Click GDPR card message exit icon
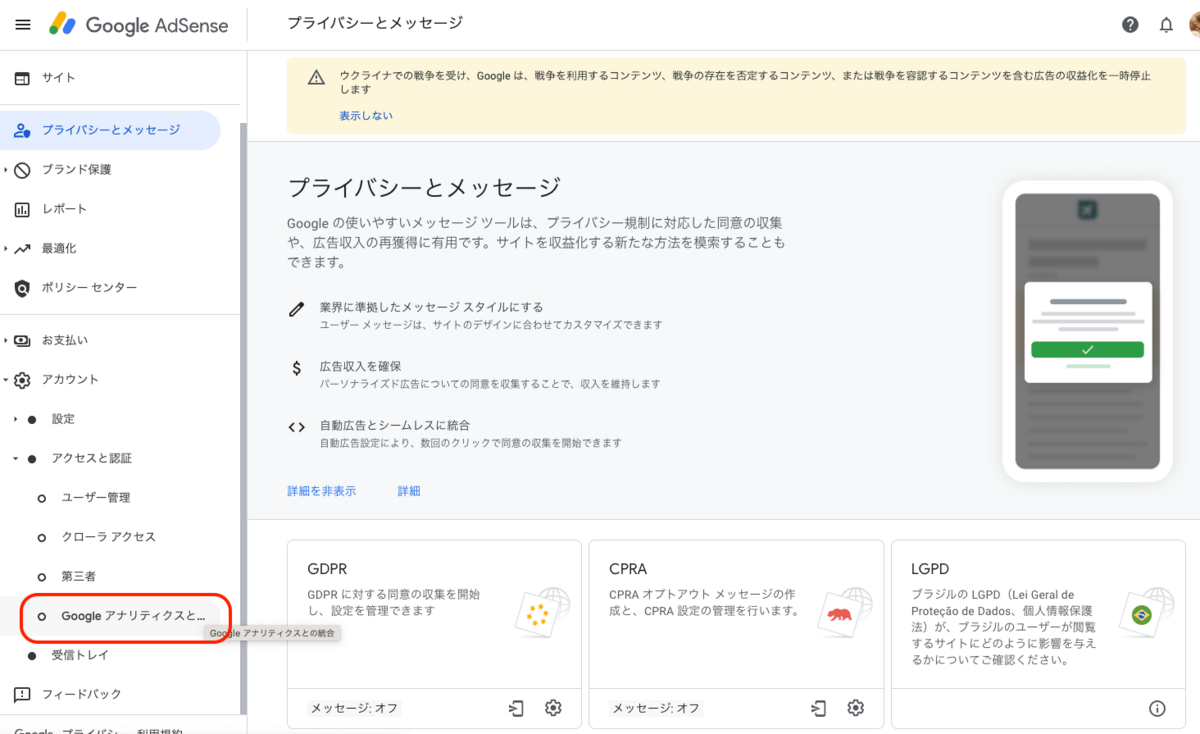The height and width of the screenshot is (734, 1200). (516, 708)
